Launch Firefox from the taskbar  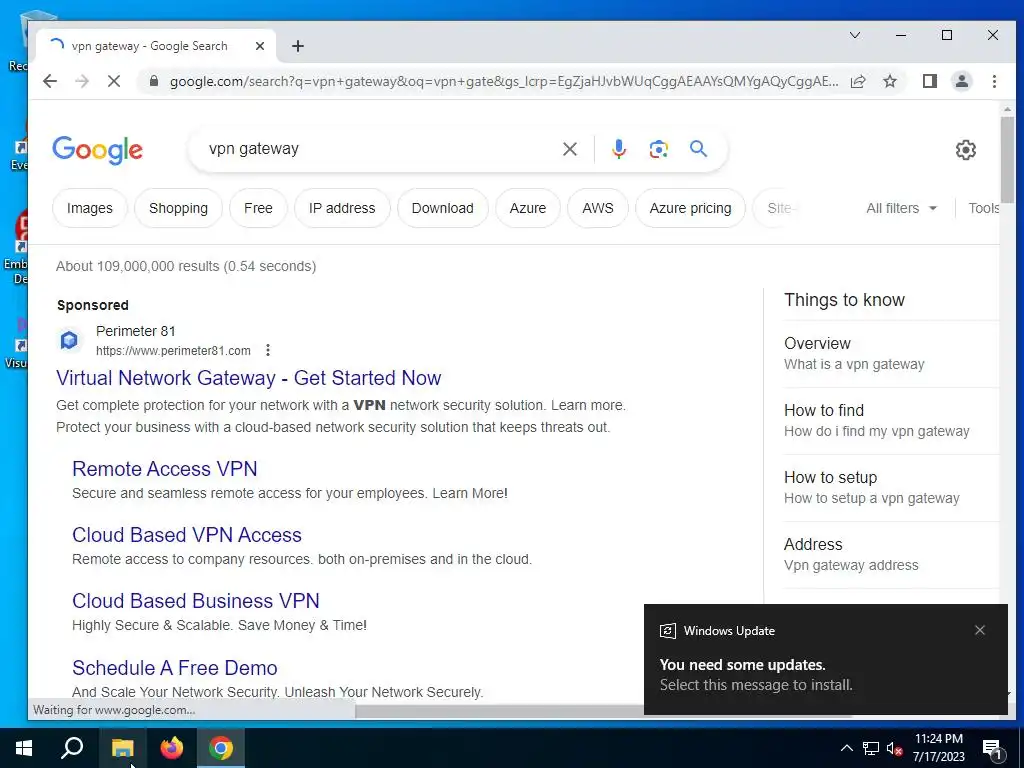coord(172,748)
